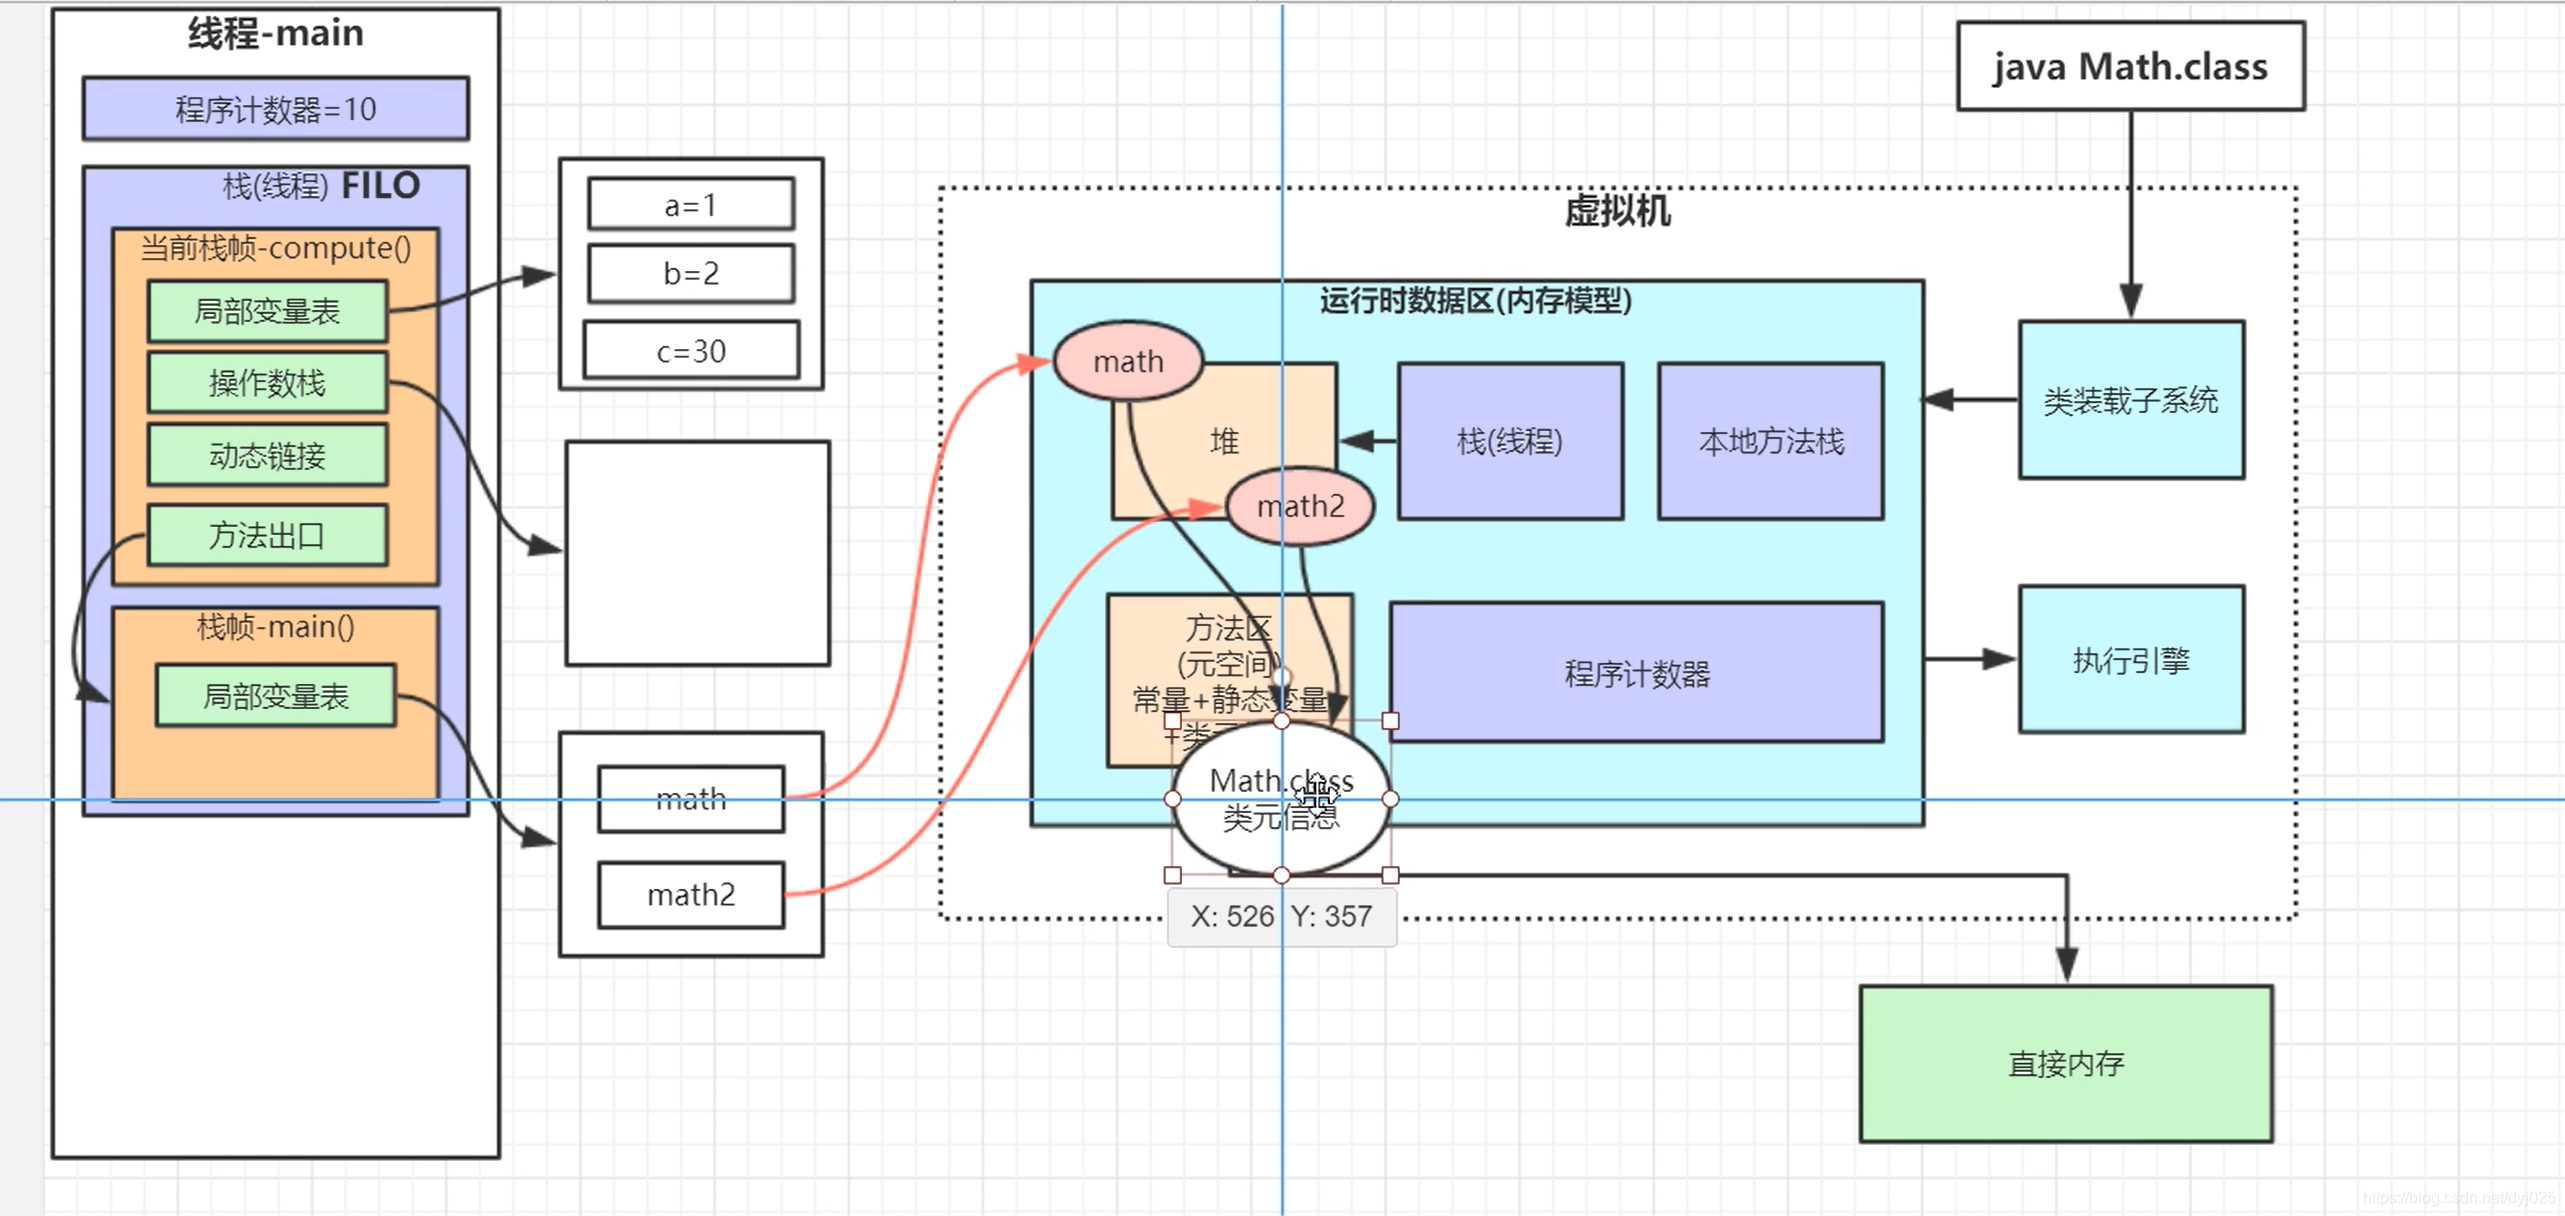Click the 线程-main title text
Viewport: 2565px width, 1216px height.
click(x=276, y=33)
